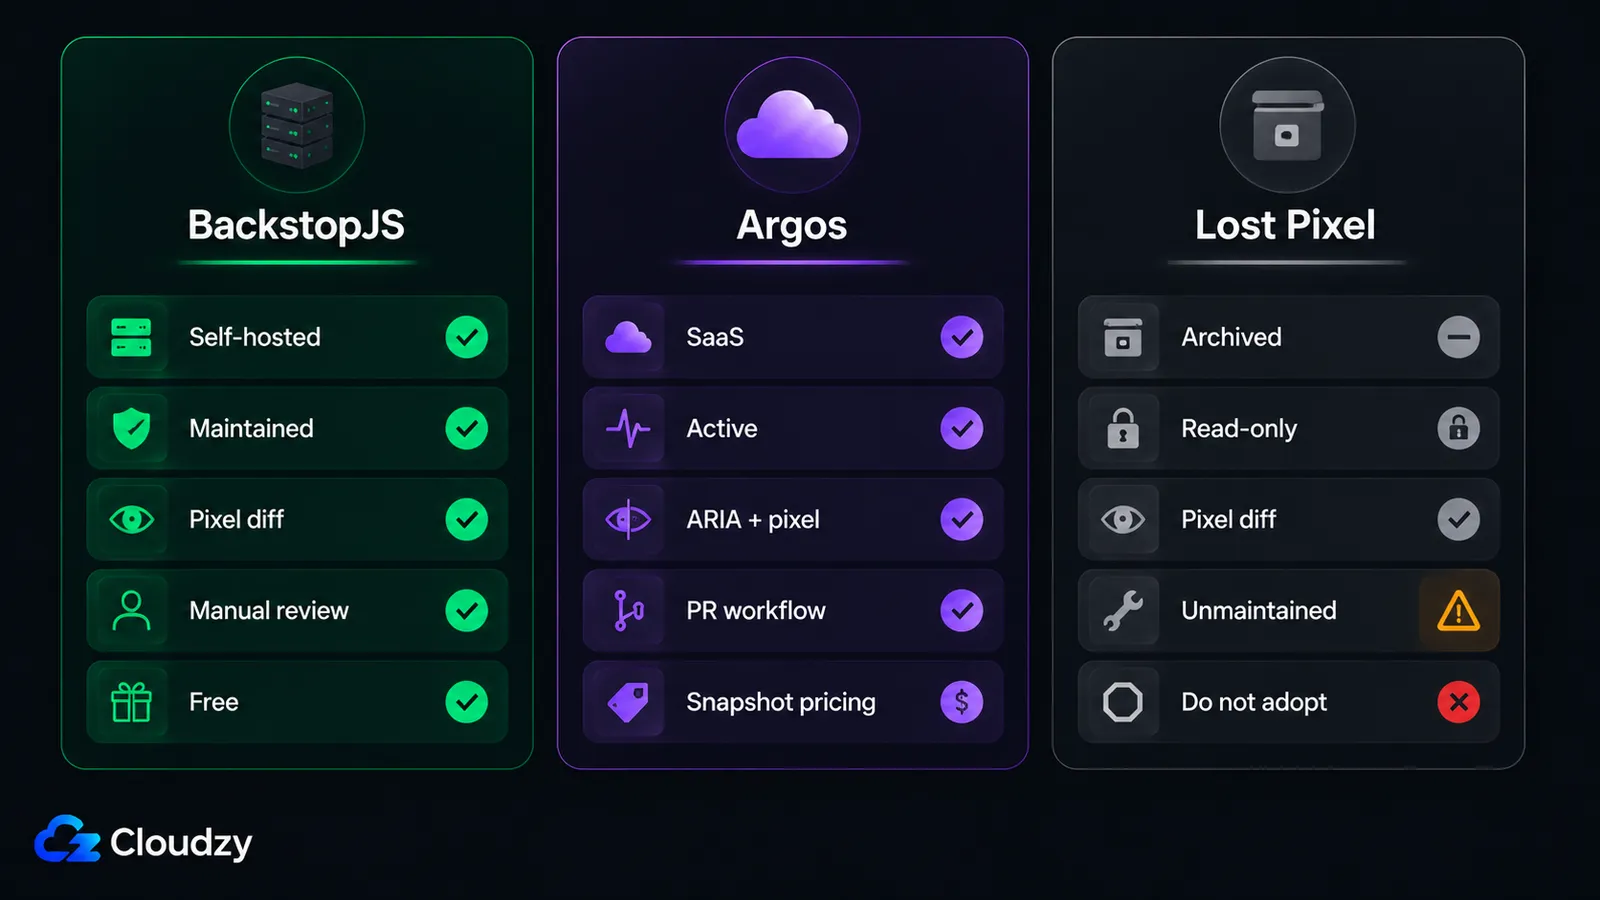1600x900 pixels.
Task: Click the "Manual review" label
Action: [269, 610]
